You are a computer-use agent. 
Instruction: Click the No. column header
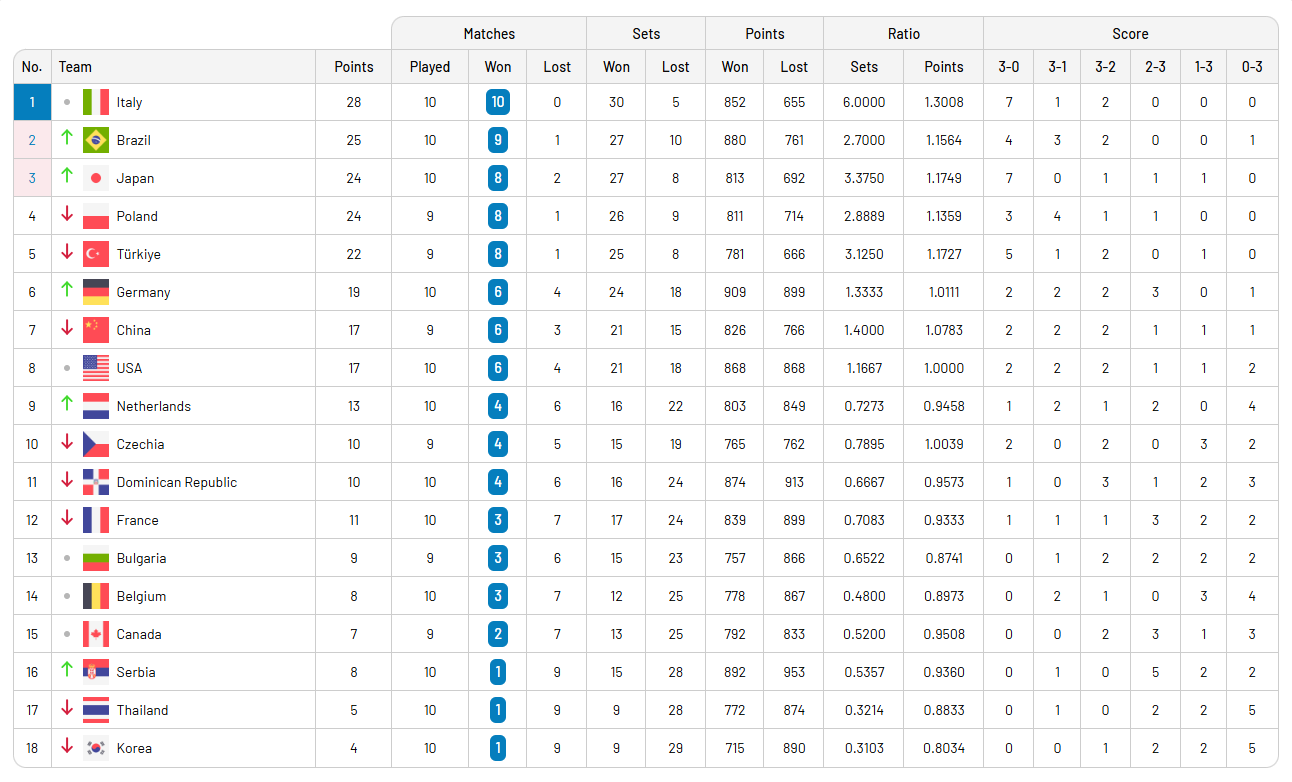coord(32,67)
